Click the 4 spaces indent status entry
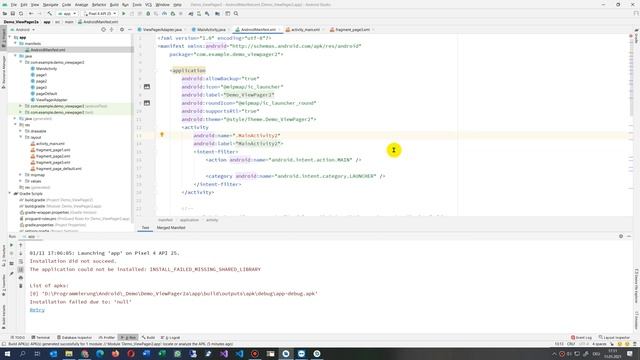 tap(599, 344)
